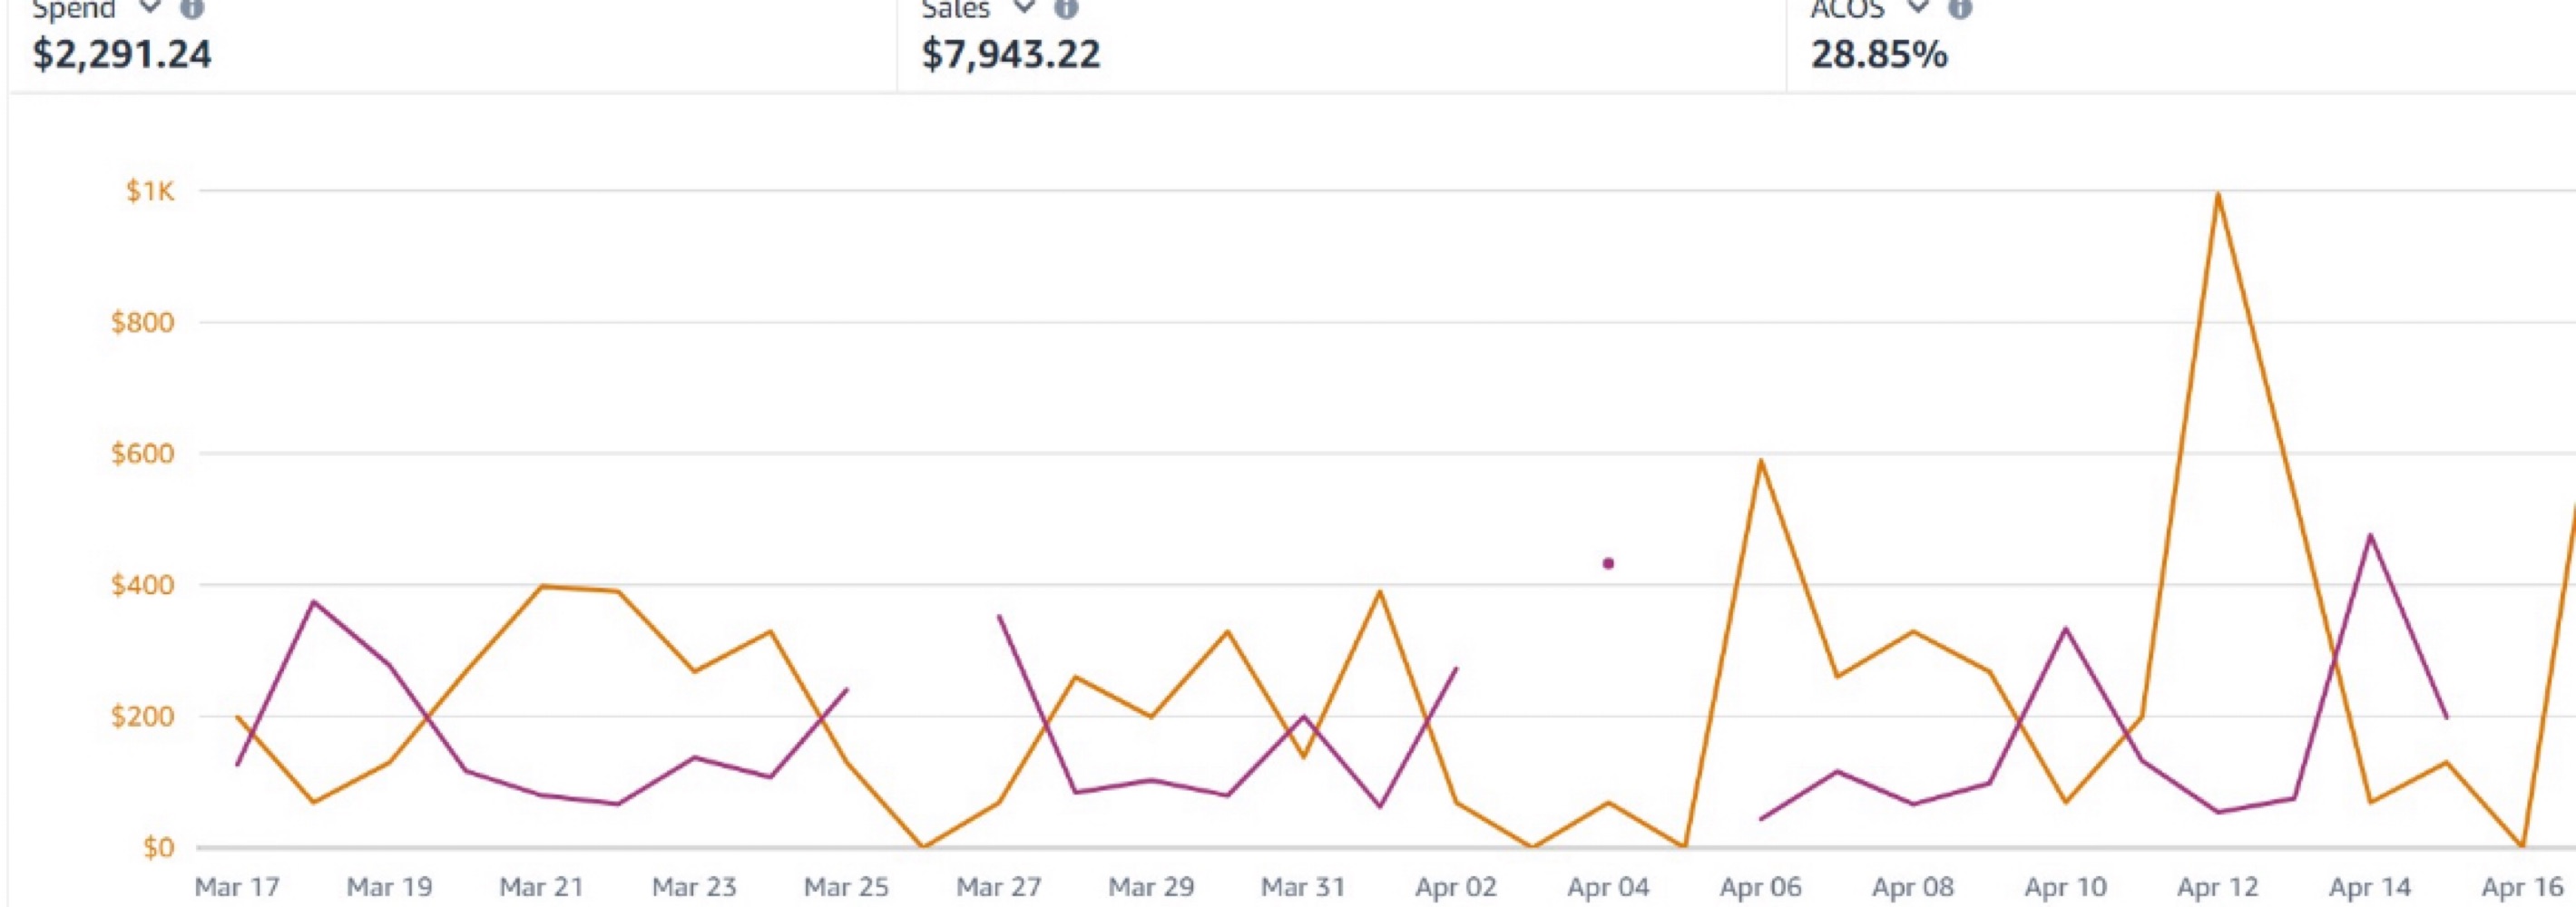Click the orange data point at Mar 21
This screenshot has width=2576, height=907.
(x=541, y=586)
